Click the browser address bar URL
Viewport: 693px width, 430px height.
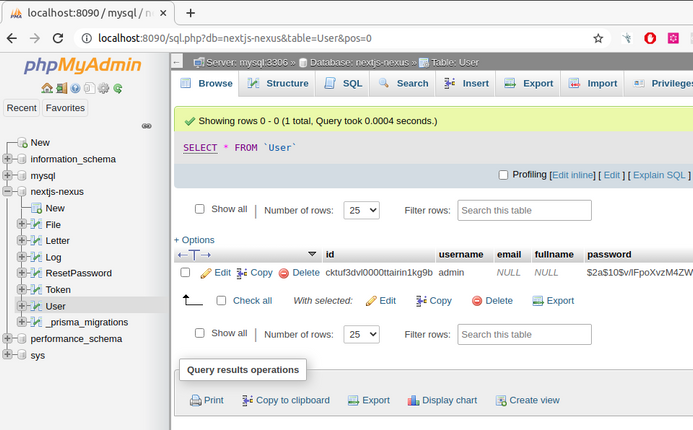pyautogui.click(x=235, y=38)
